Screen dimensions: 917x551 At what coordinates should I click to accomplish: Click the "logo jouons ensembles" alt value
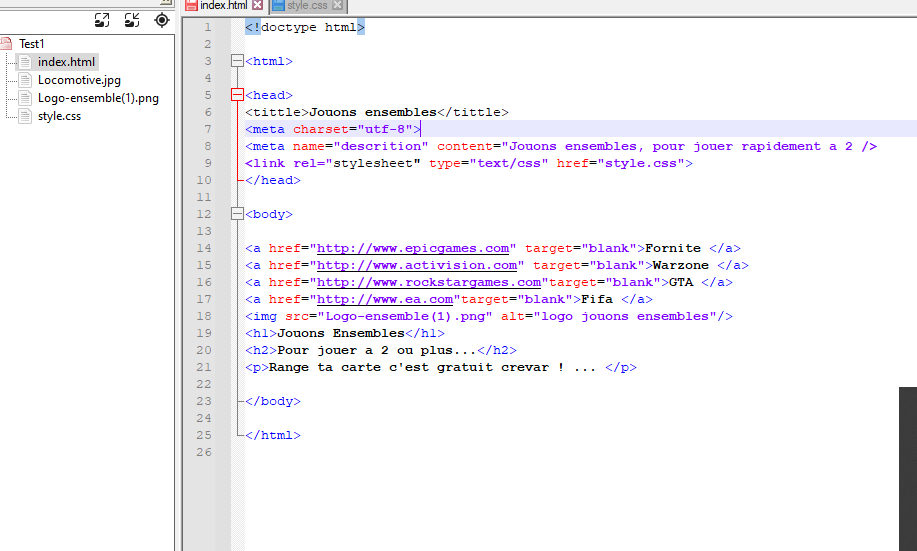625,316
